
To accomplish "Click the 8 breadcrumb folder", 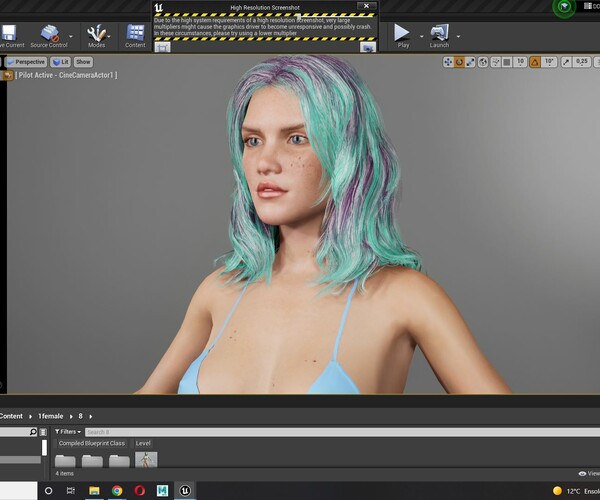I will (80, 416).
